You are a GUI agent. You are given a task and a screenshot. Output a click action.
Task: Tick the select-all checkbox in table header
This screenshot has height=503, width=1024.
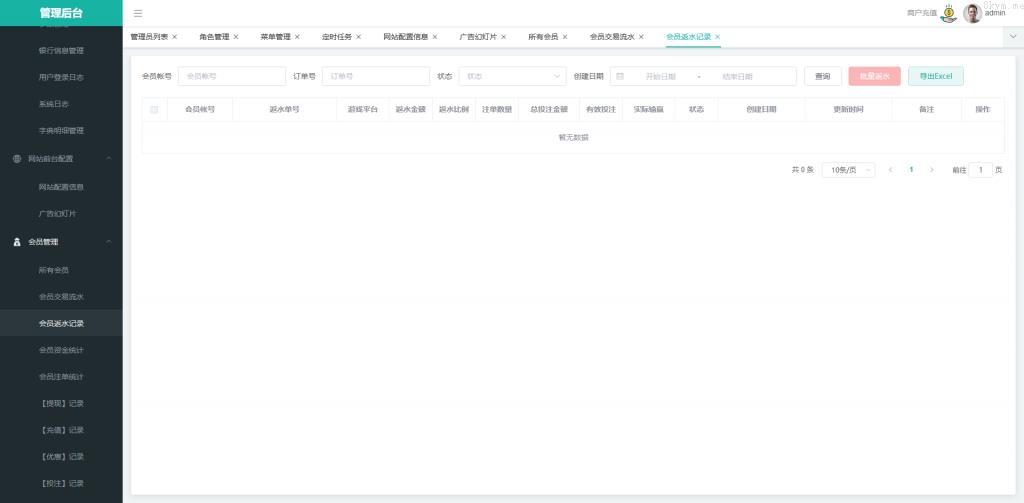click(154, 109)
